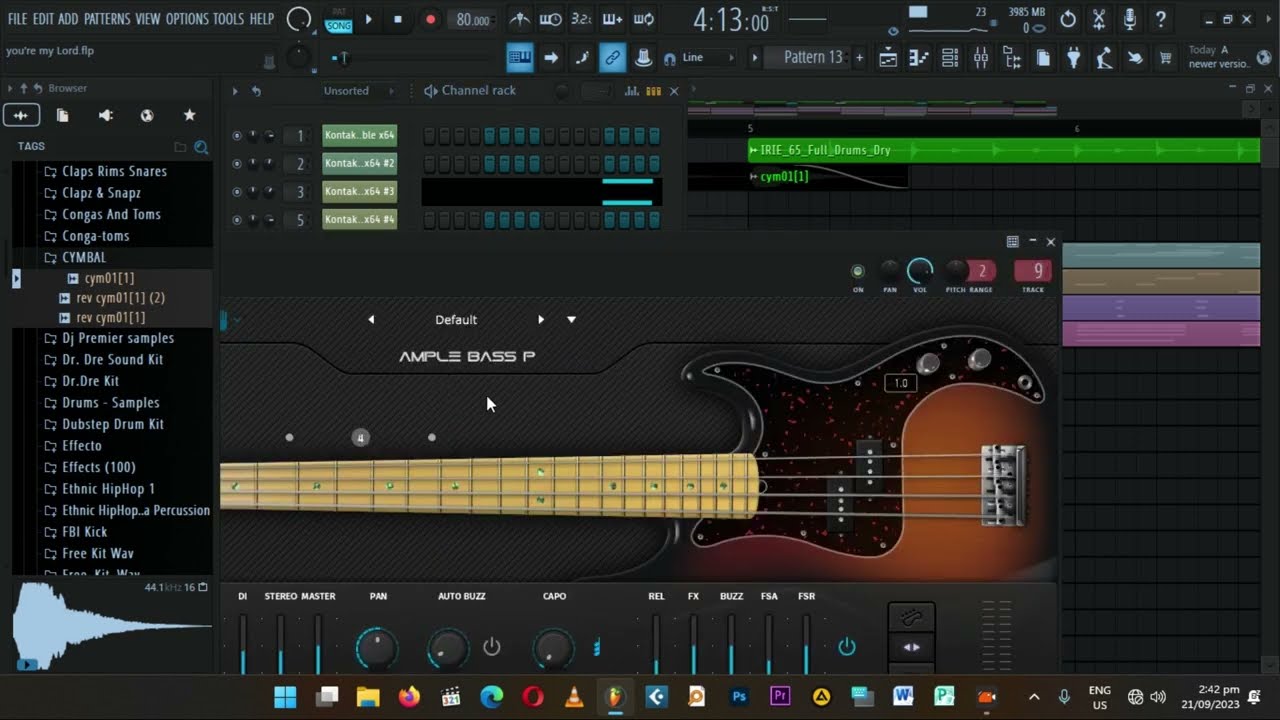Toggle the AUTO BUZZ power button

click(x=492, y=647)
